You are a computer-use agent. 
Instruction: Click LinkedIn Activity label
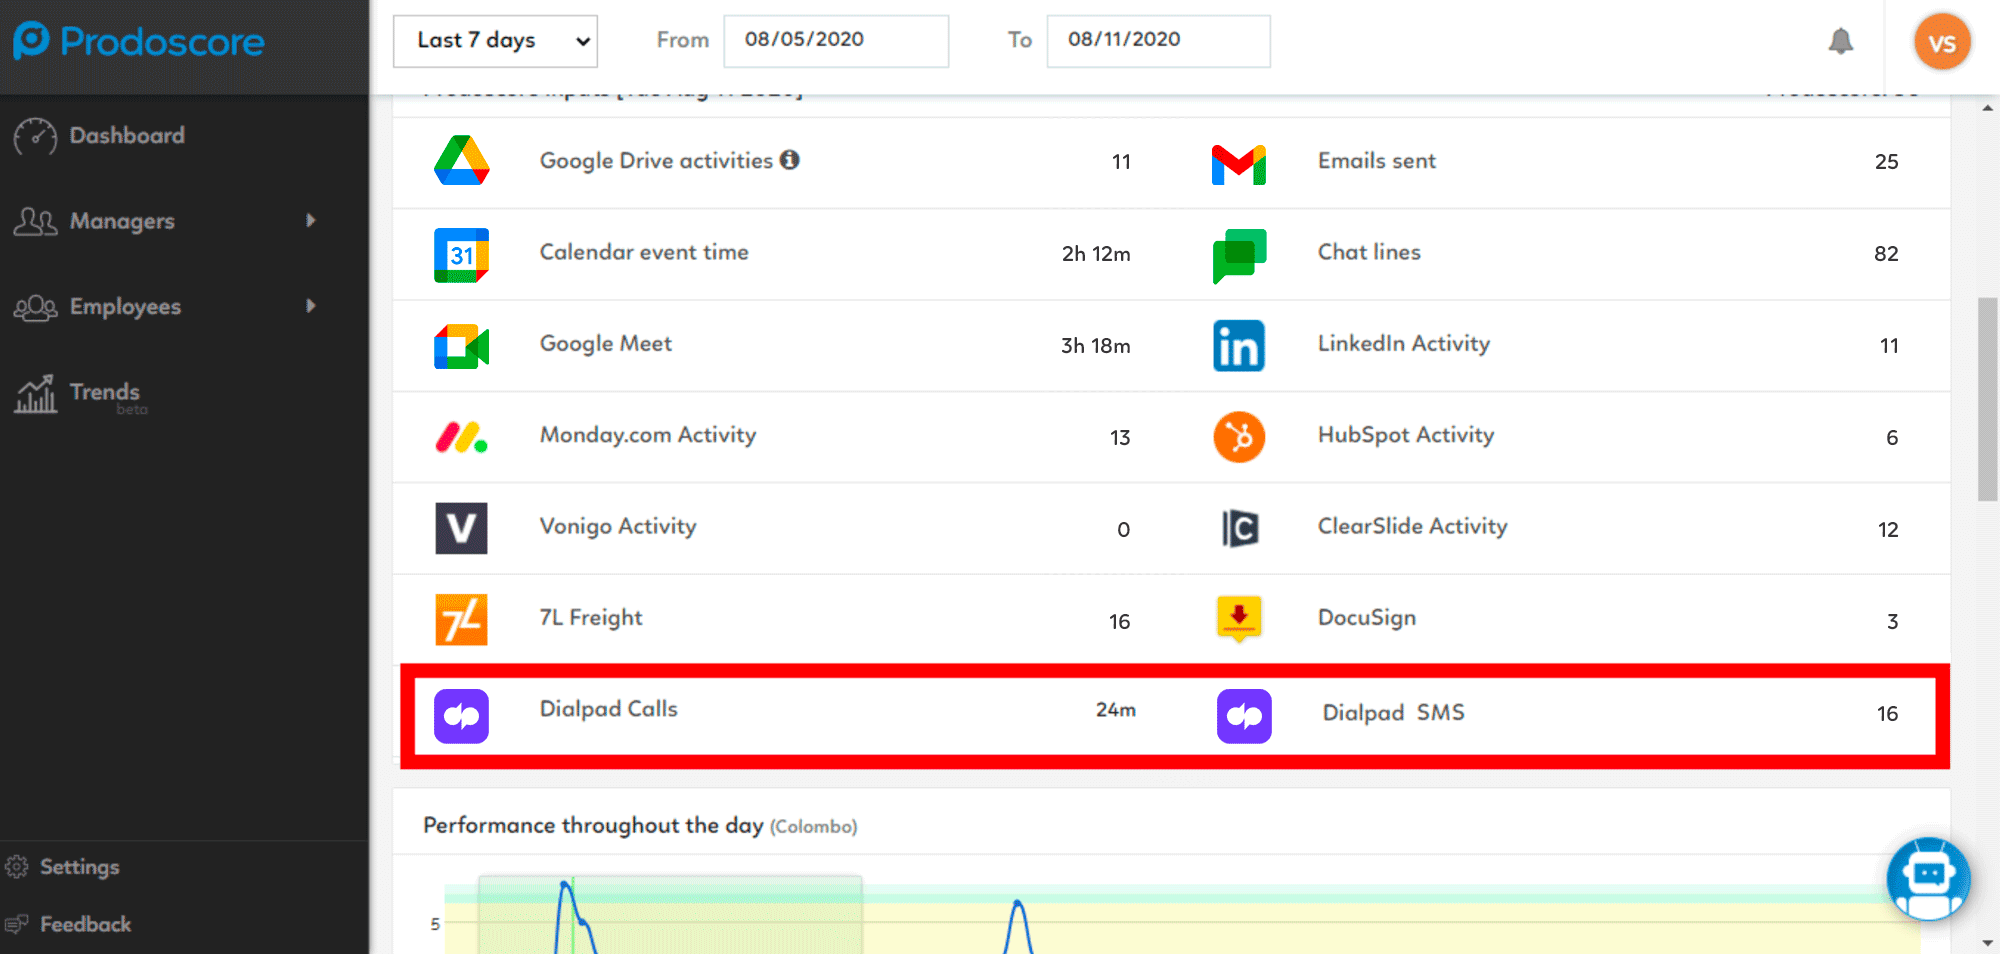click(1404, 343)
